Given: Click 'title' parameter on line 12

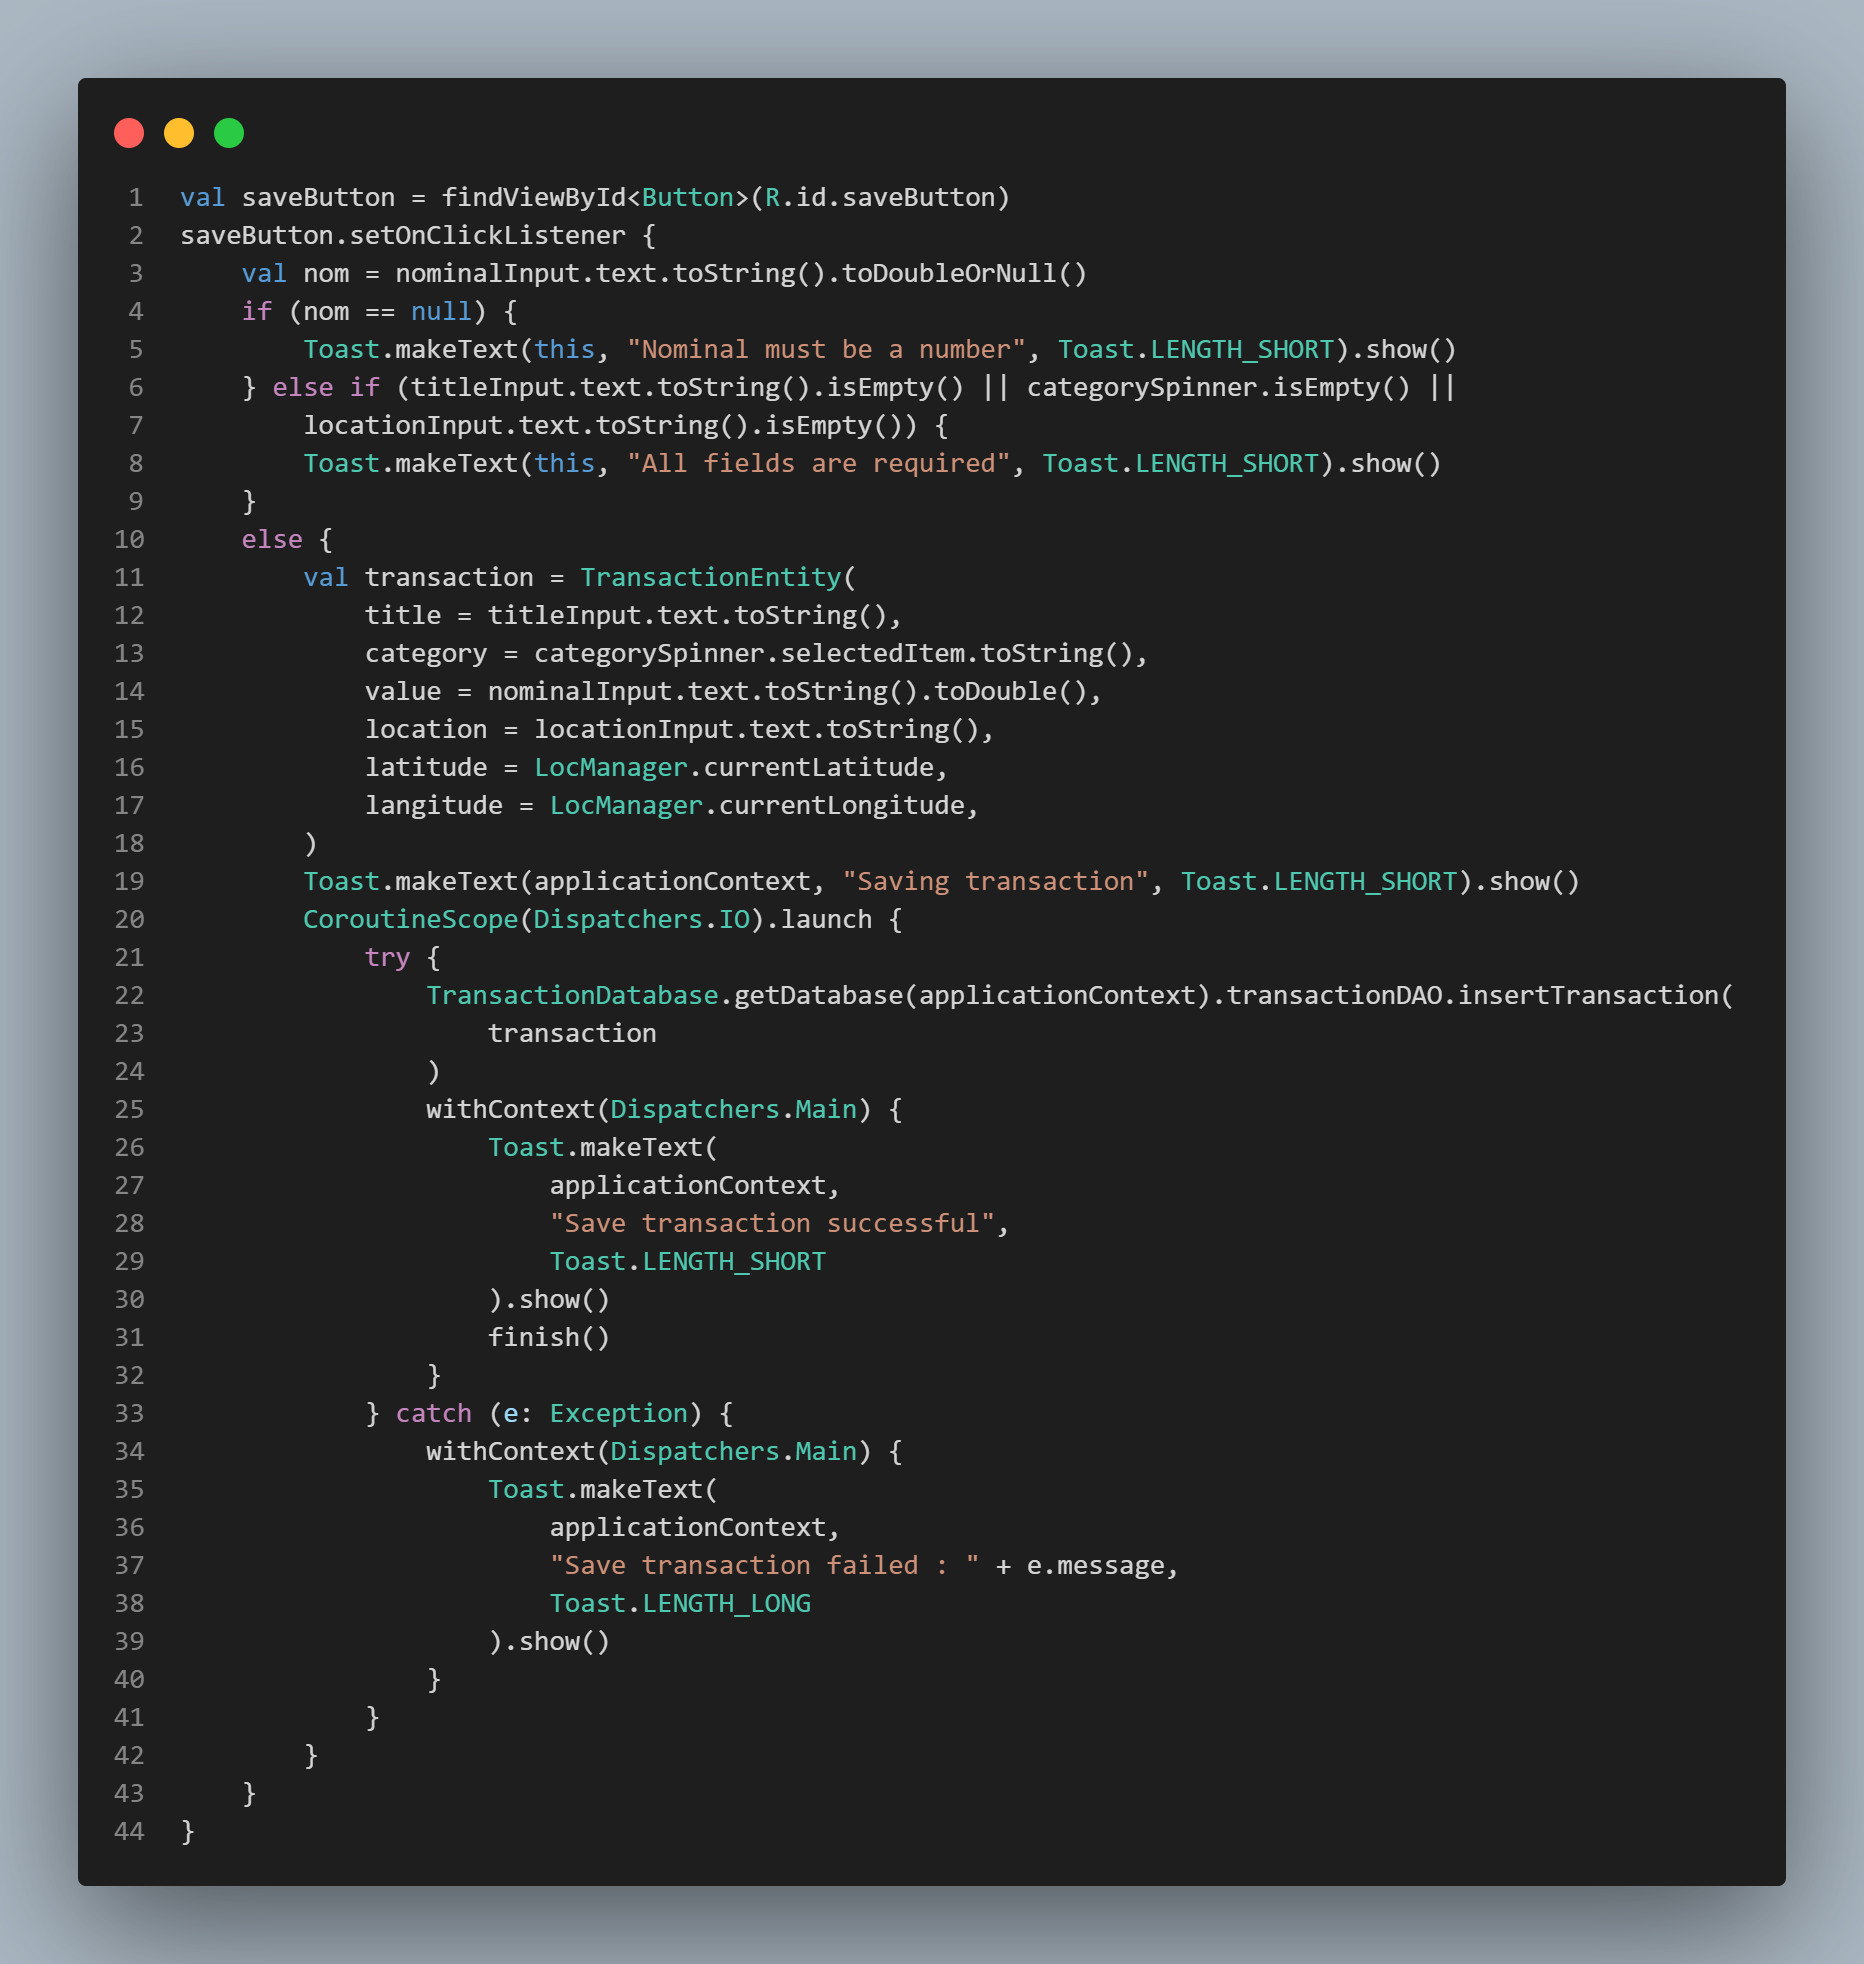Looking at the screenshot, I should [403, 616].
